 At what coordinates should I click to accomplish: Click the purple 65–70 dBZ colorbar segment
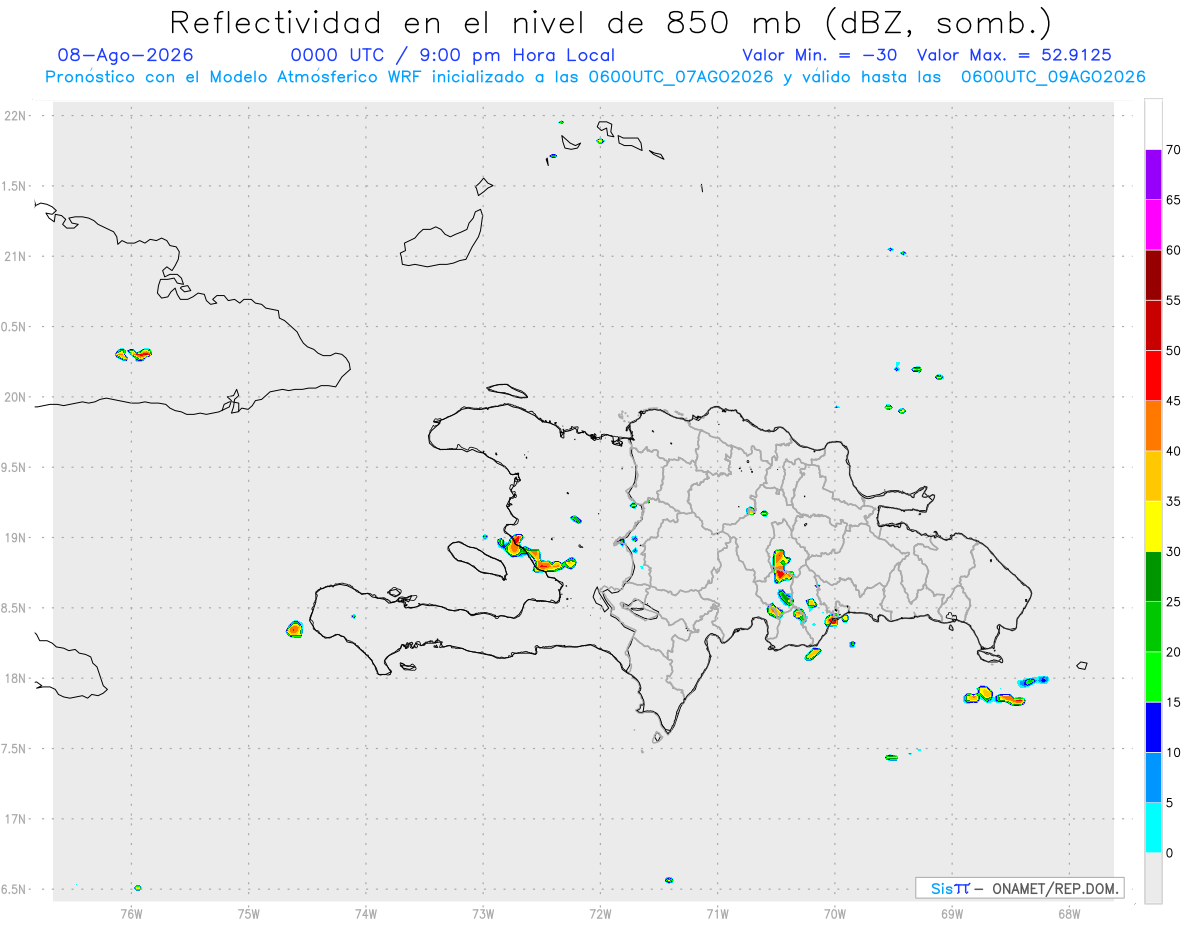pyautogui.click(x=1153, y=175)
